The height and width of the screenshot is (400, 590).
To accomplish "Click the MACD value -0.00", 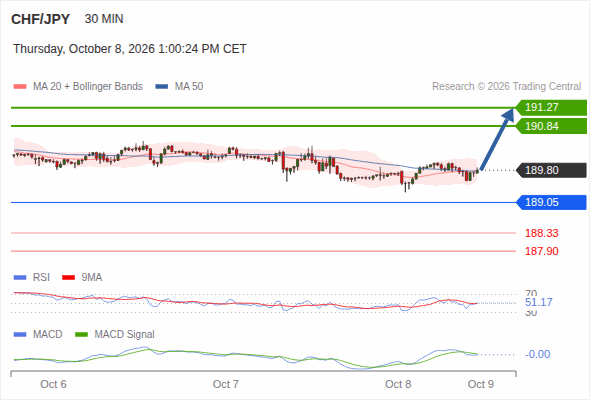I will click(538, 354).
